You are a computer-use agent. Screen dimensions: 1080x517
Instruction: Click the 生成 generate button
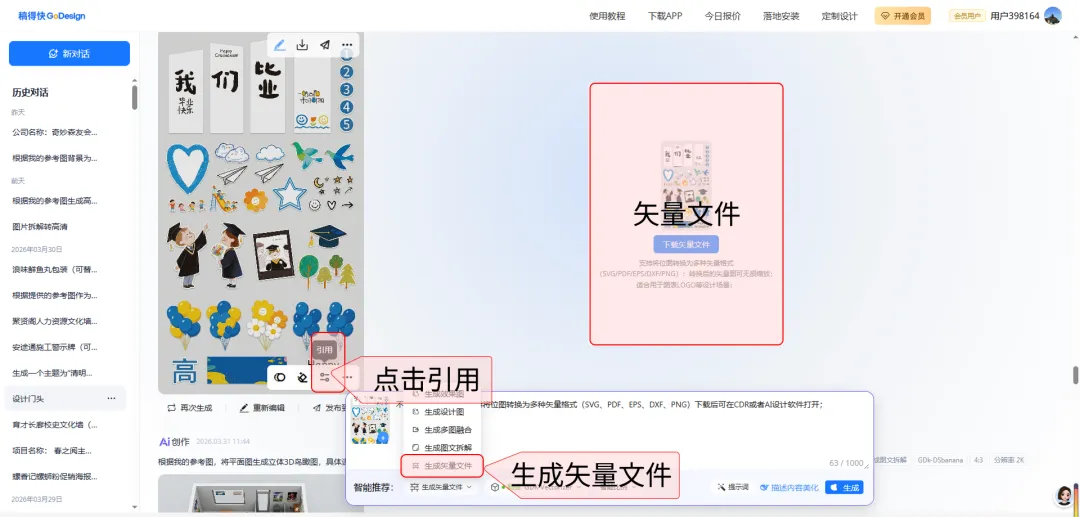click(x=844, y=487)
